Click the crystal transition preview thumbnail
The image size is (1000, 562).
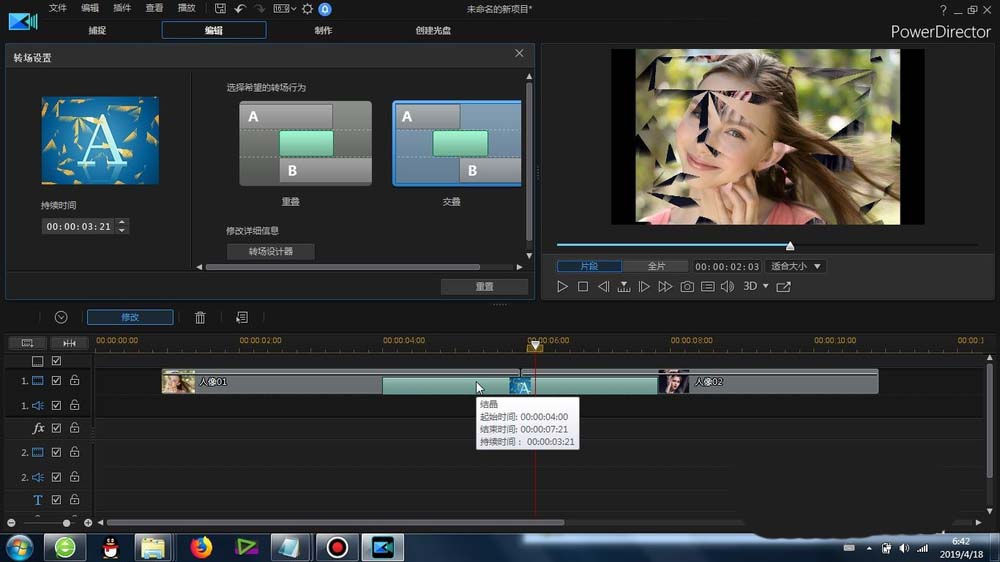100,140
